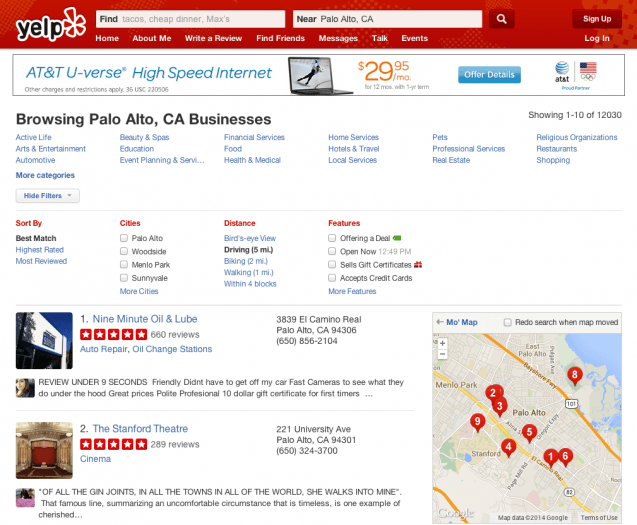Viewport: 637px width, 525px height.
Task: Click reviewer avatar under Stanford Theatre review
Action: click(25, 498)
